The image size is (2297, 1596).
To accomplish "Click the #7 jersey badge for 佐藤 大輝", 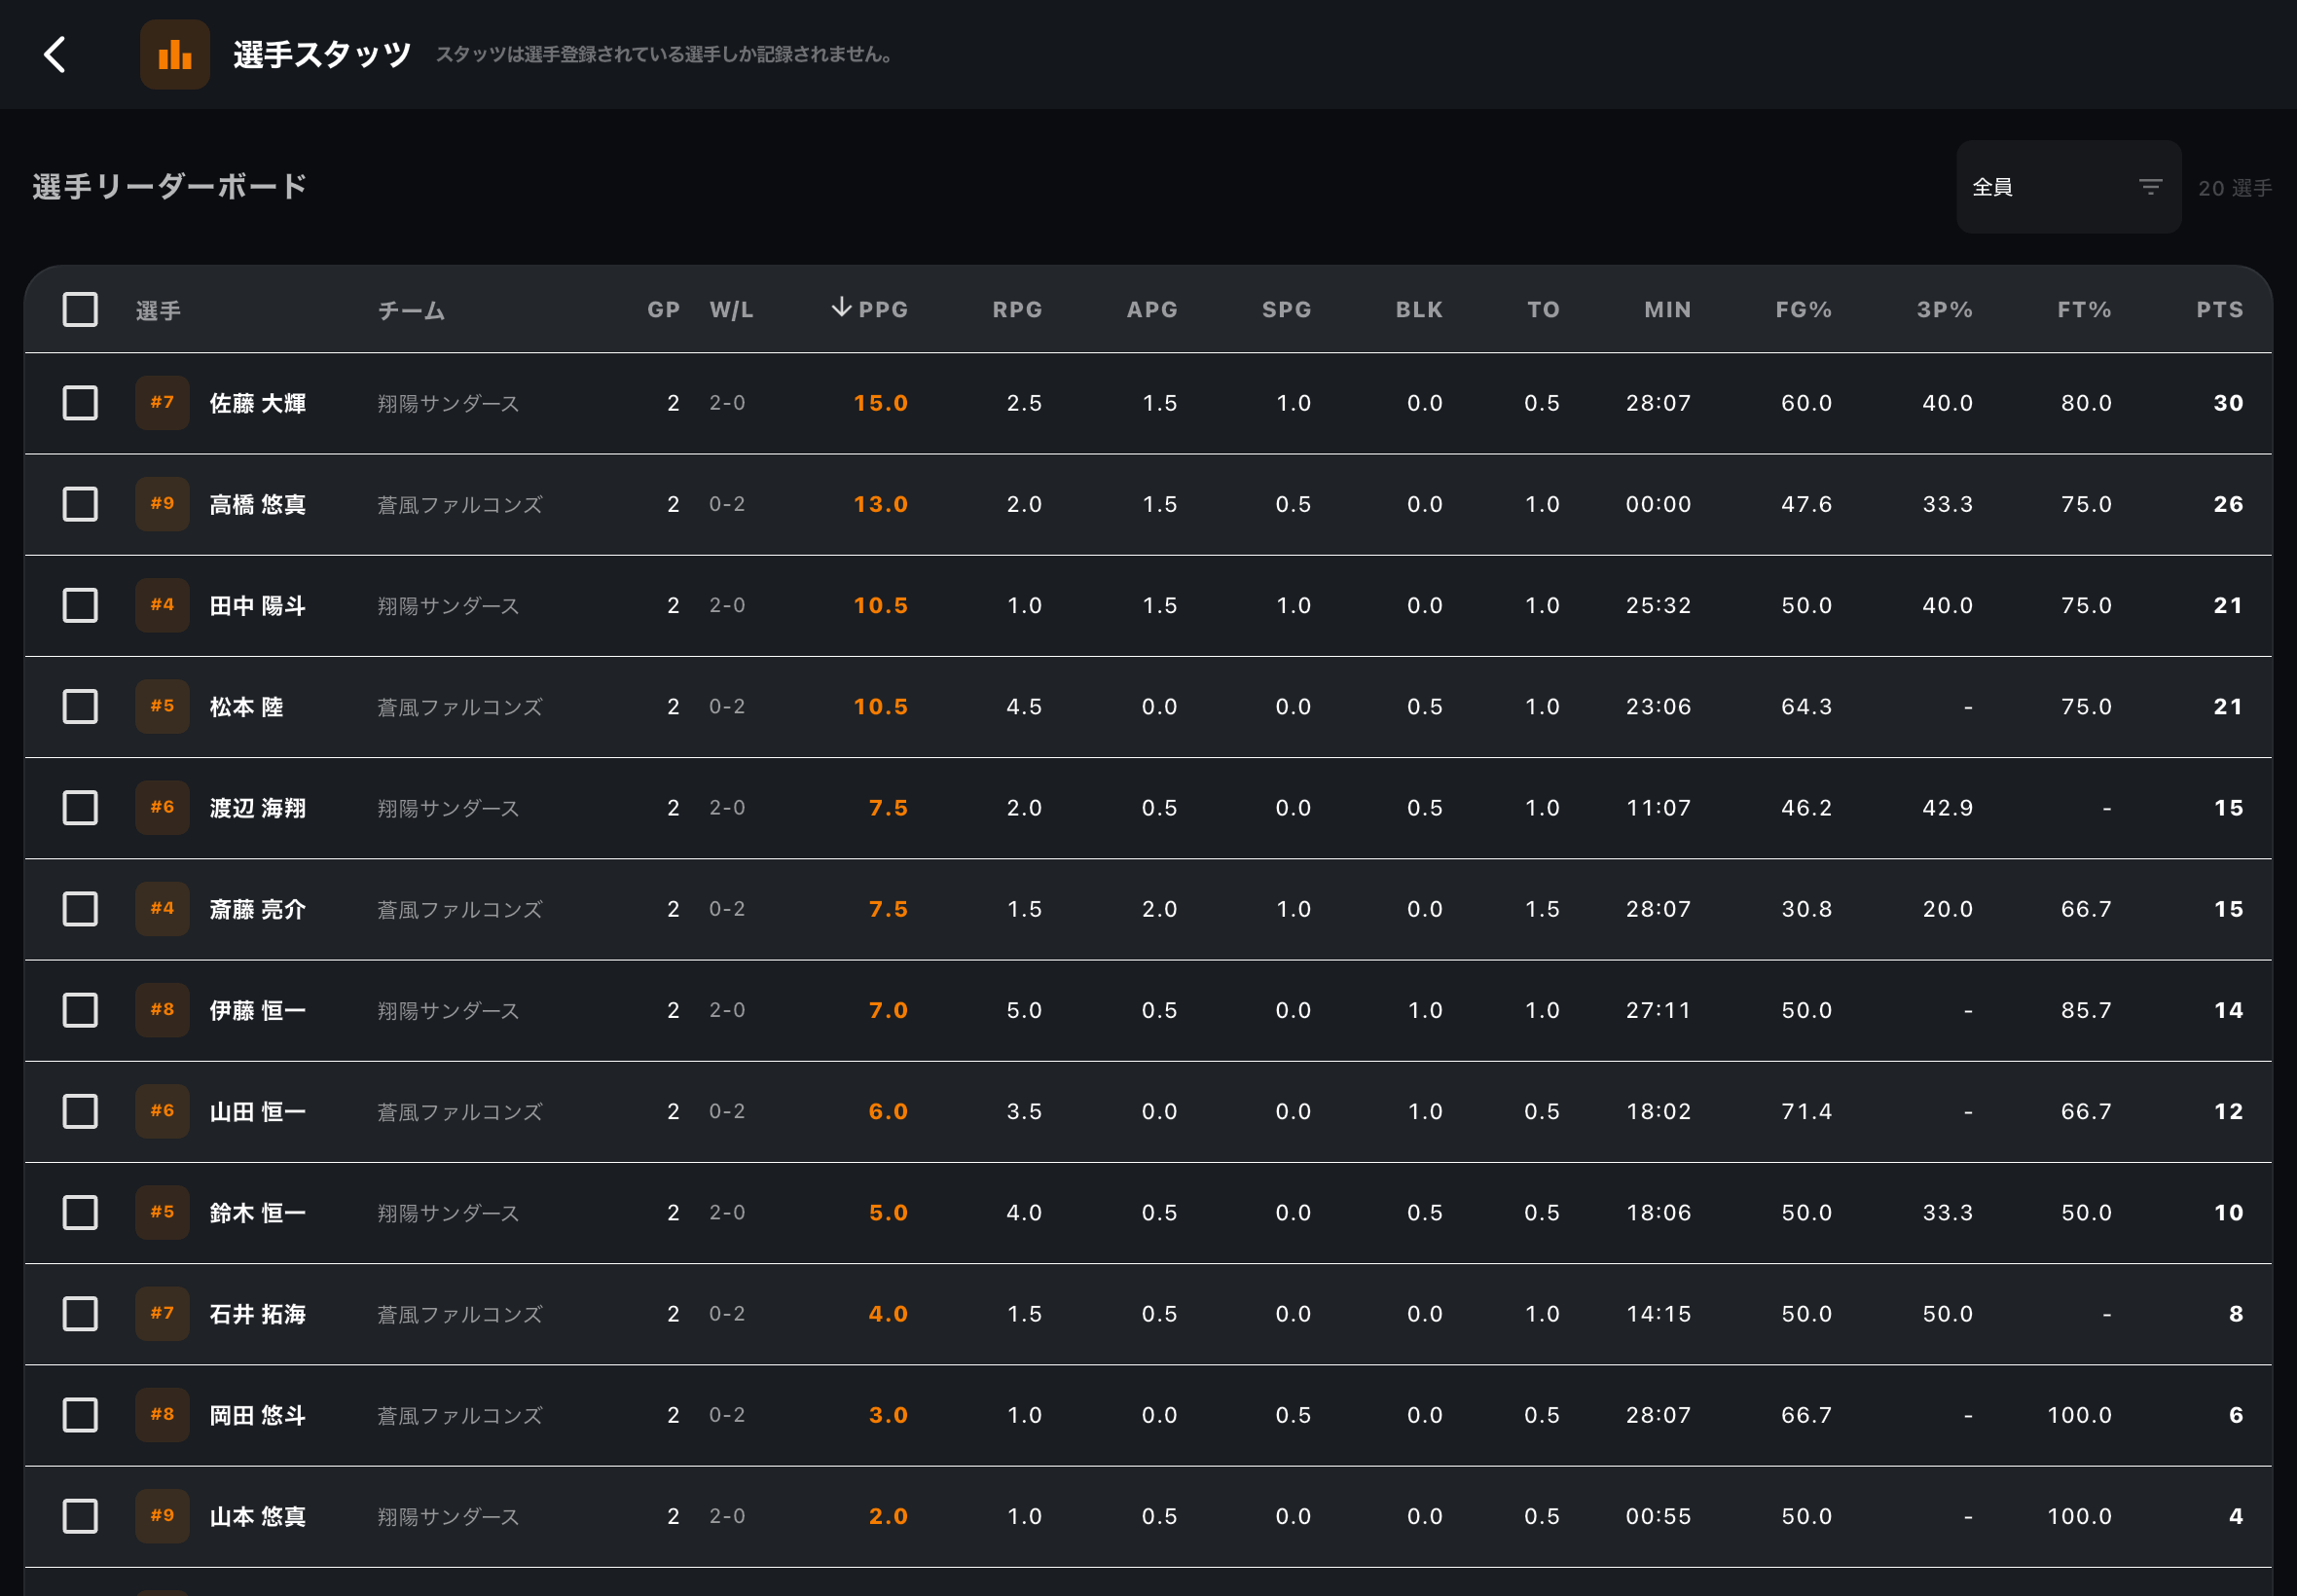I will point(162,403).
